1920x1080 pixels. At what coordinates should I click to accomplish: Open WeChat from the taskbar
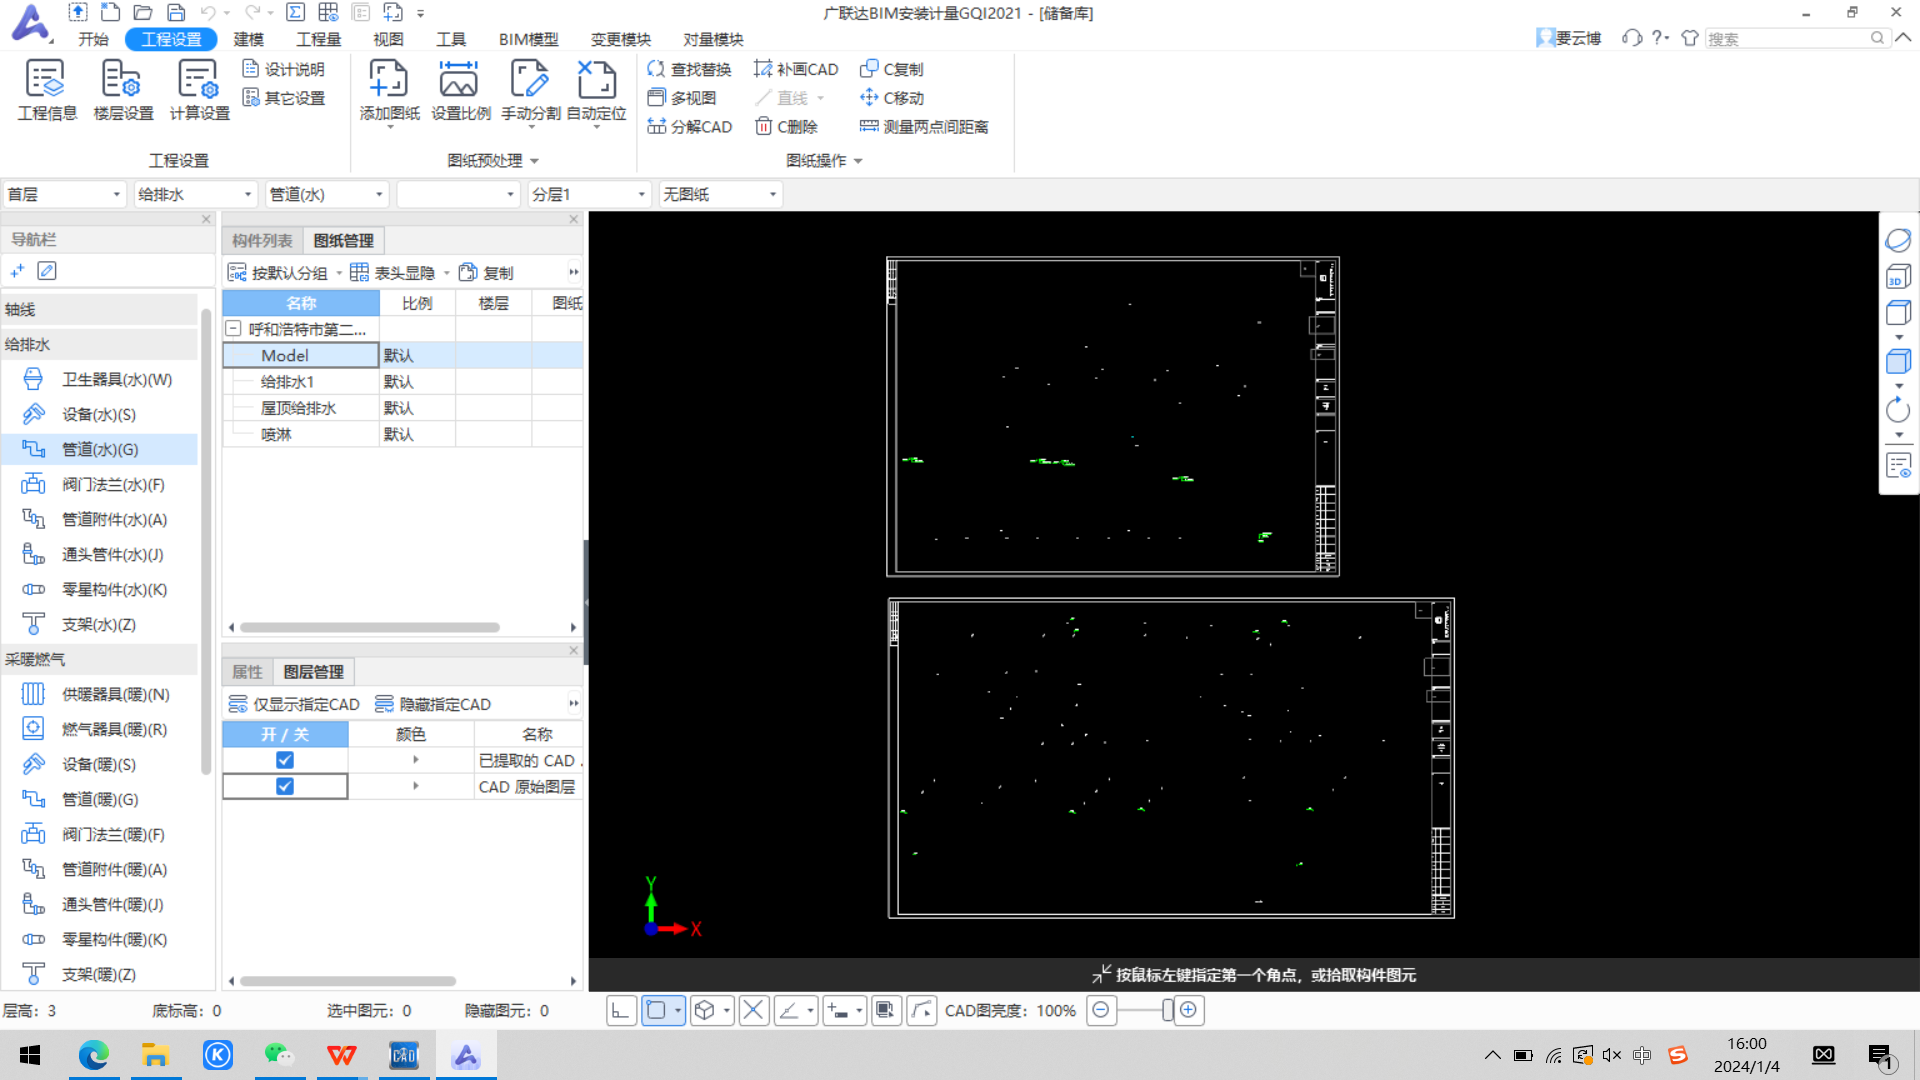(x=279, y=1055)
